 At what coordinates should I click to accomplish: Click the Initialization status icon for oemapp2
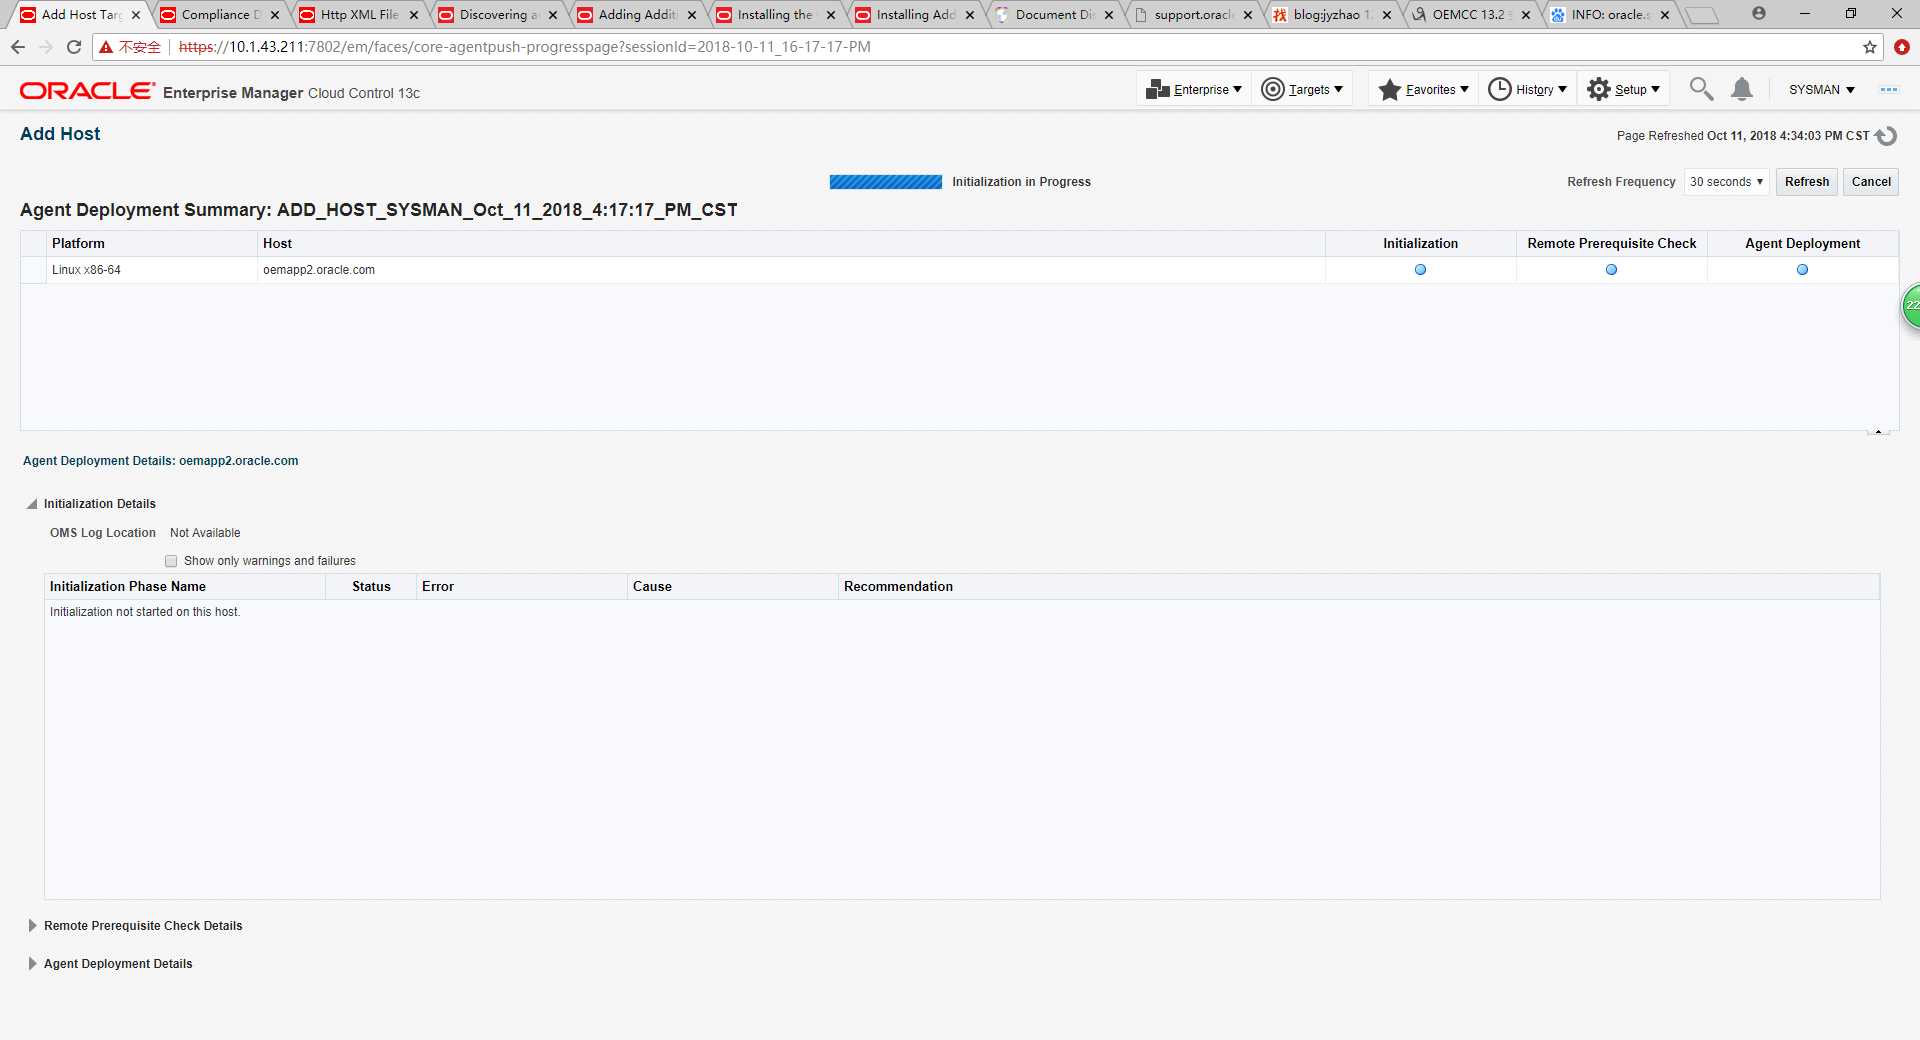click(1420, 270)
